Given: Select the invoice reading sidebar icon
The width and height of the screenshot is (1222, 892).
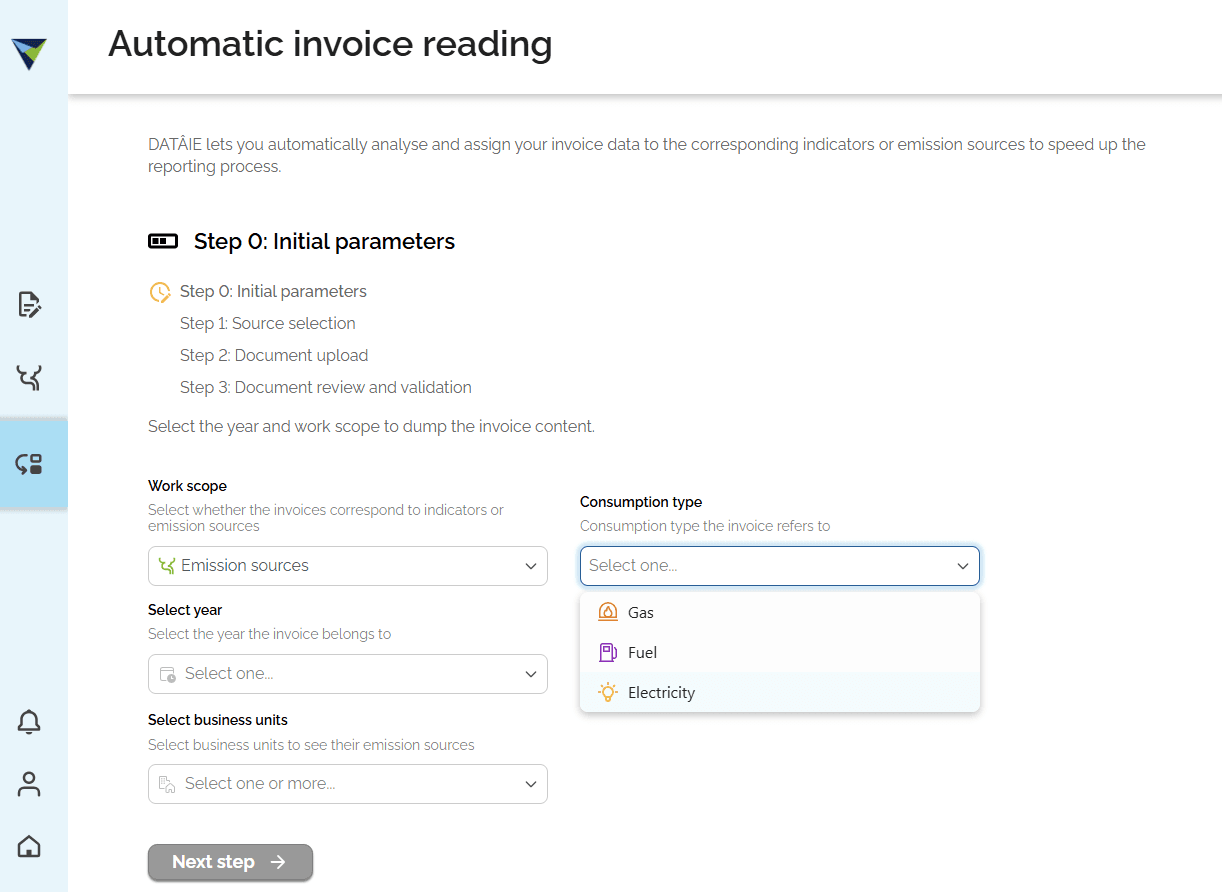Looking at the screenshot, I should pos(29,464).
